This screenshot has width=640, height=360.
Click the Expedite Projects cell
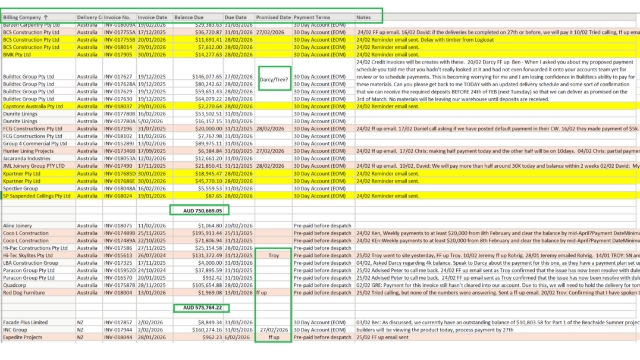(x=39, y=338)
